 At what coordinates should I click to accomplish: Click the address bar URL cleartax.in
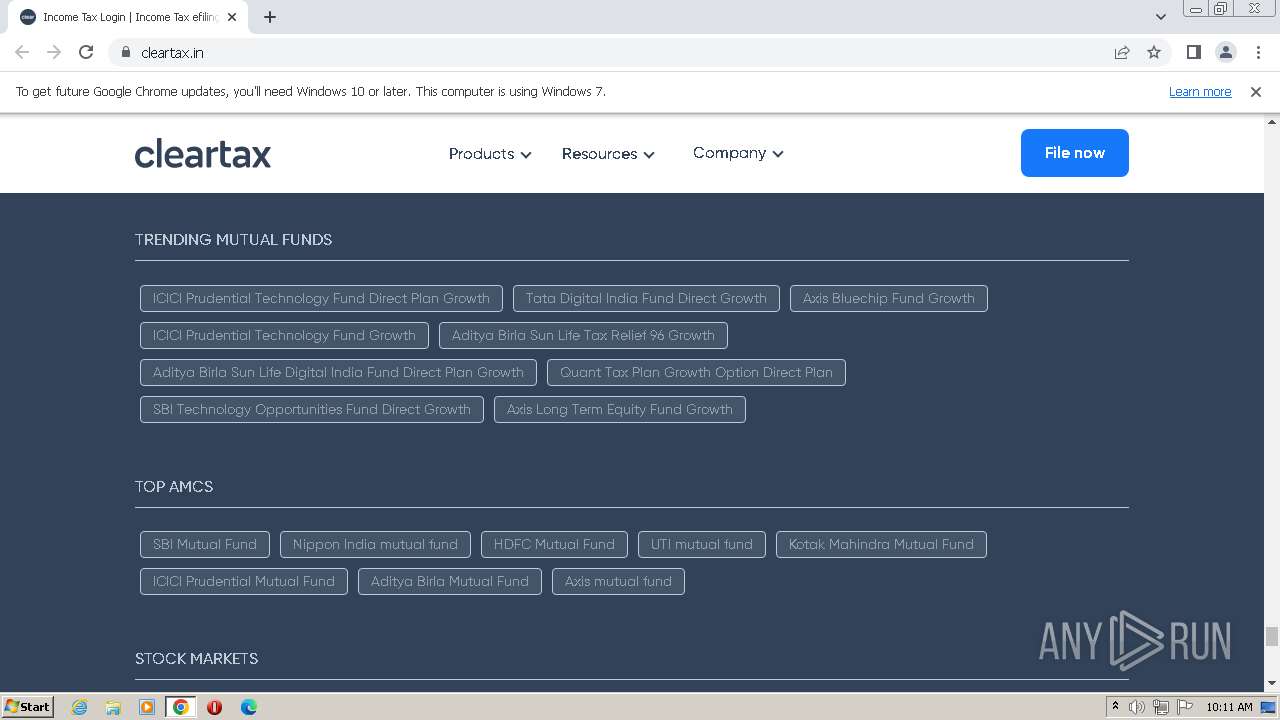(172, 52)
